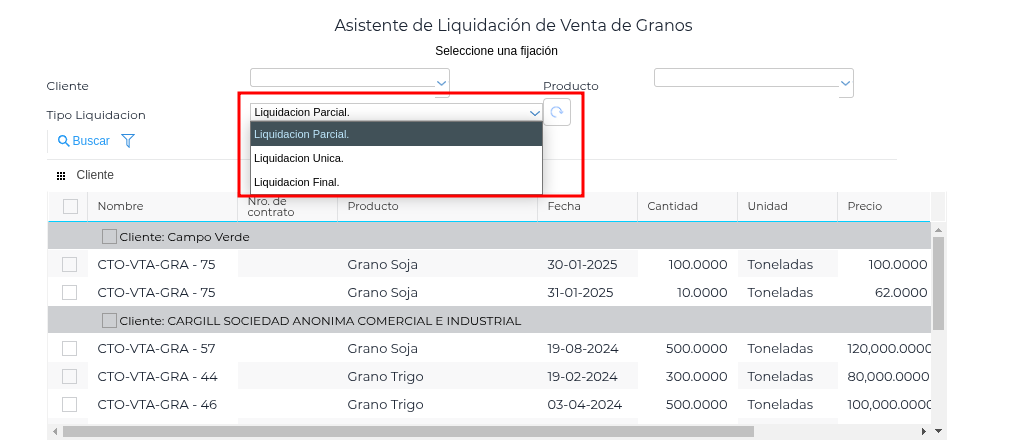
Task: Click the grid grouping icon beside Cliente
Action: [61, 176]
